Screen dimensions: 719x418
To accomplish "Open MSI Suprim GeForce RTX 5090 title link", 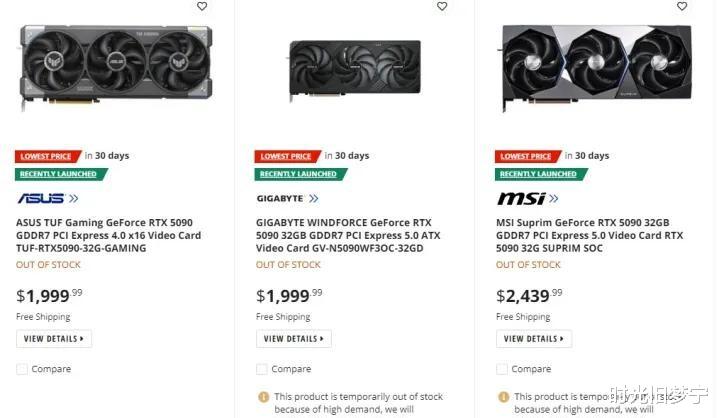I will tap(590, 235).
